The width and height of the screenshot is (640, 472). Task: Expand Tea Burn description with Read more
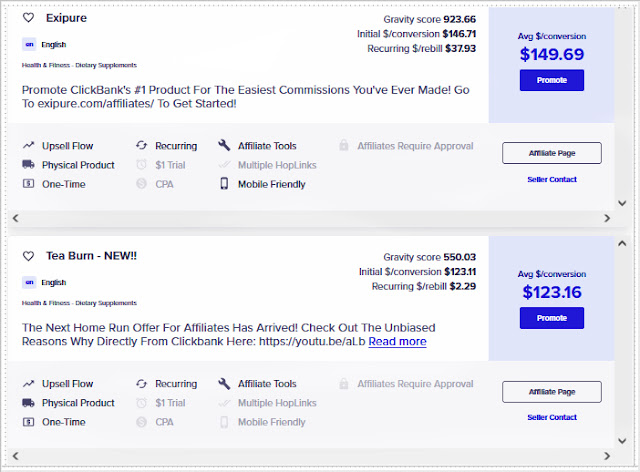(x=397, y=342)
